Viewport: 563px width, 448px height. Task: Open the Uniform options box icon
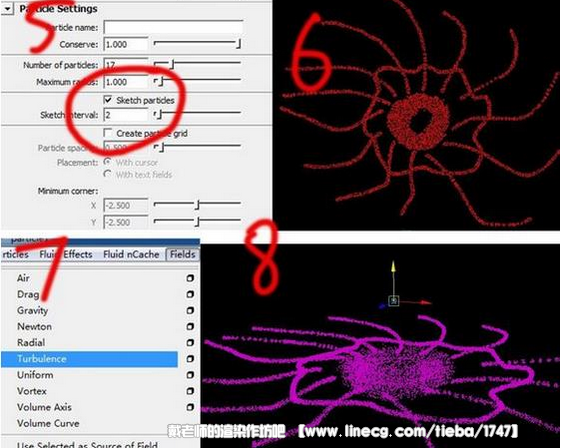pos(190,375)
